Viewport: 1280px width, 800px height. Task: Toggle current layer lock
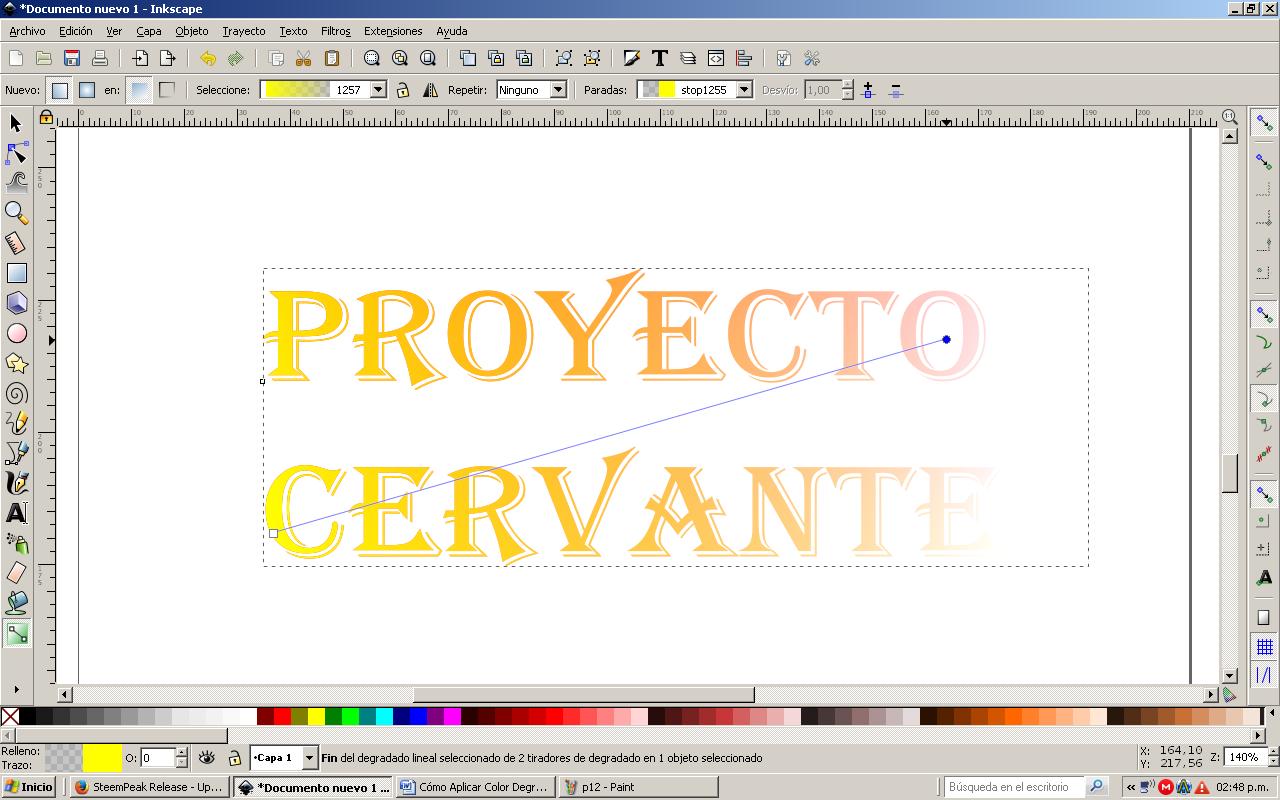234,758
